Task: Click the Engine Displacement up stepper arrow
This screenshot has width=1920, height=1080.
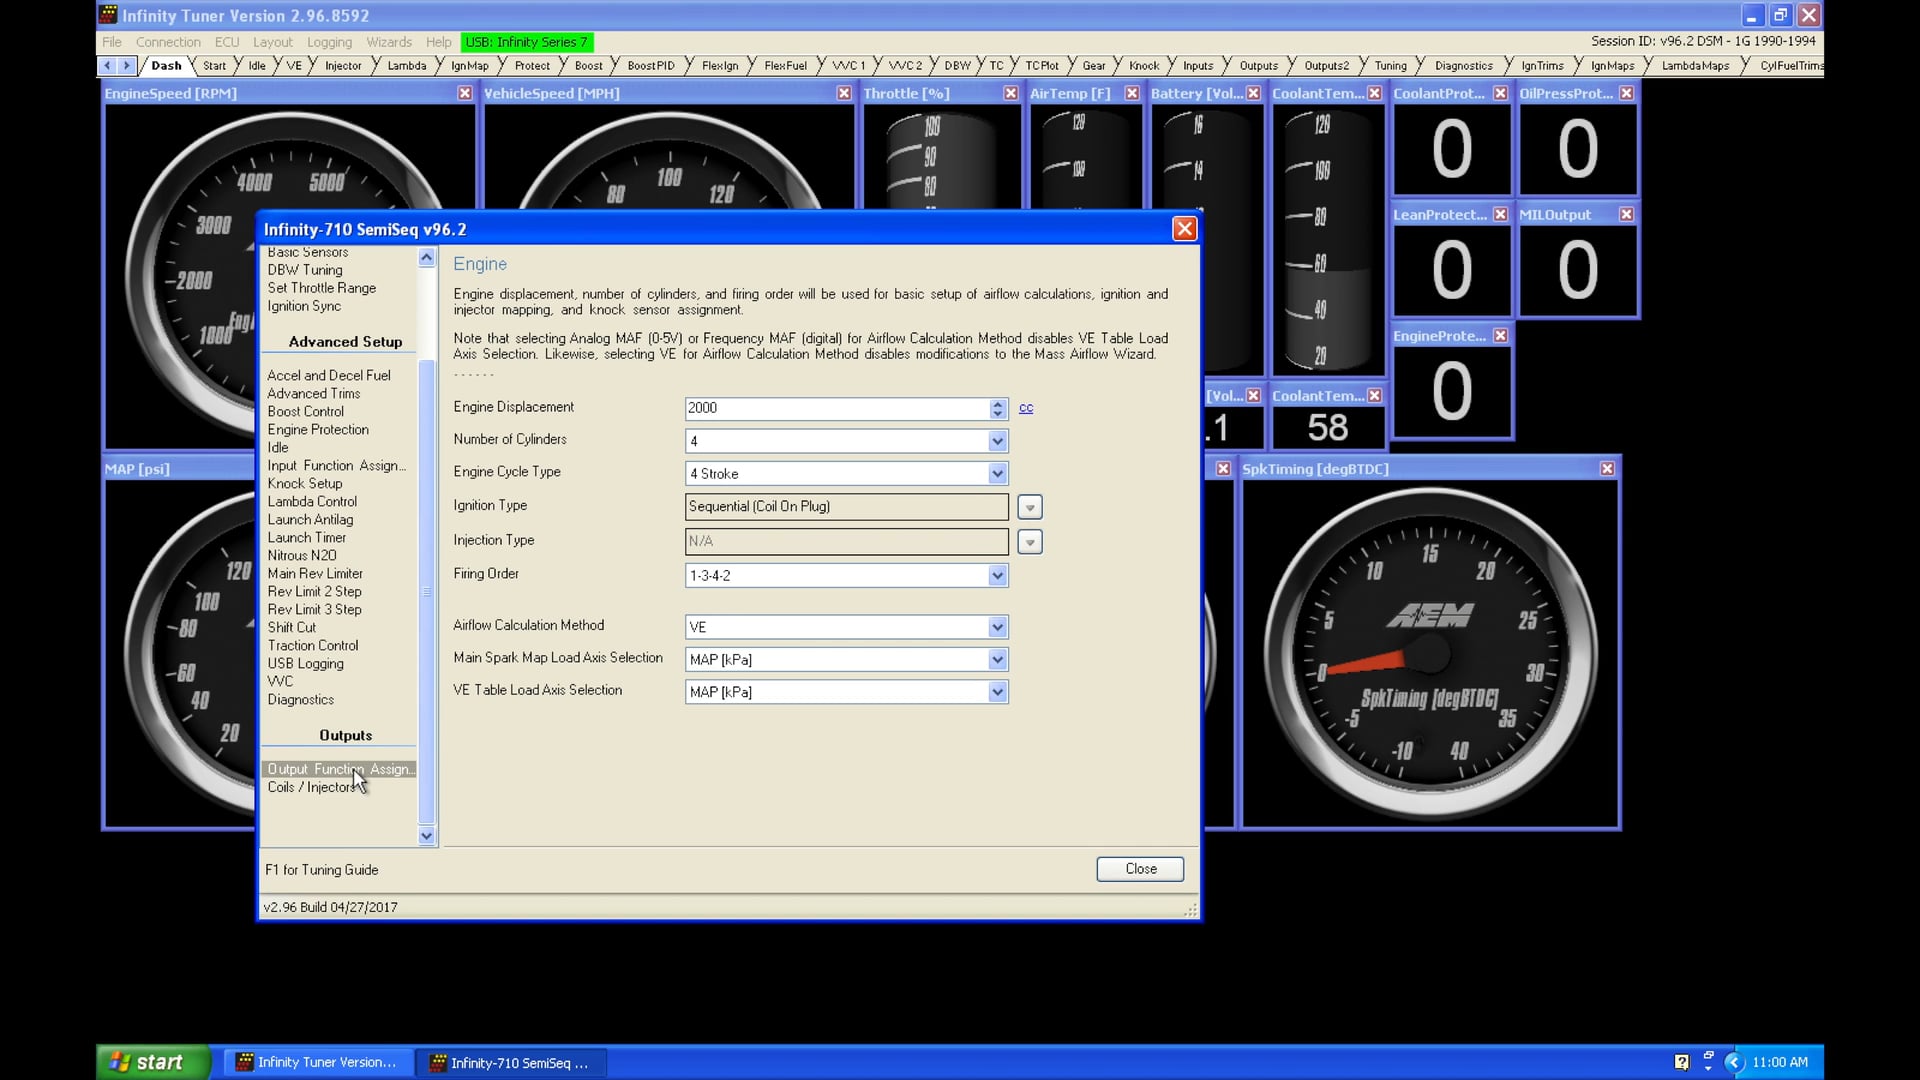Action: pos(997,404)
